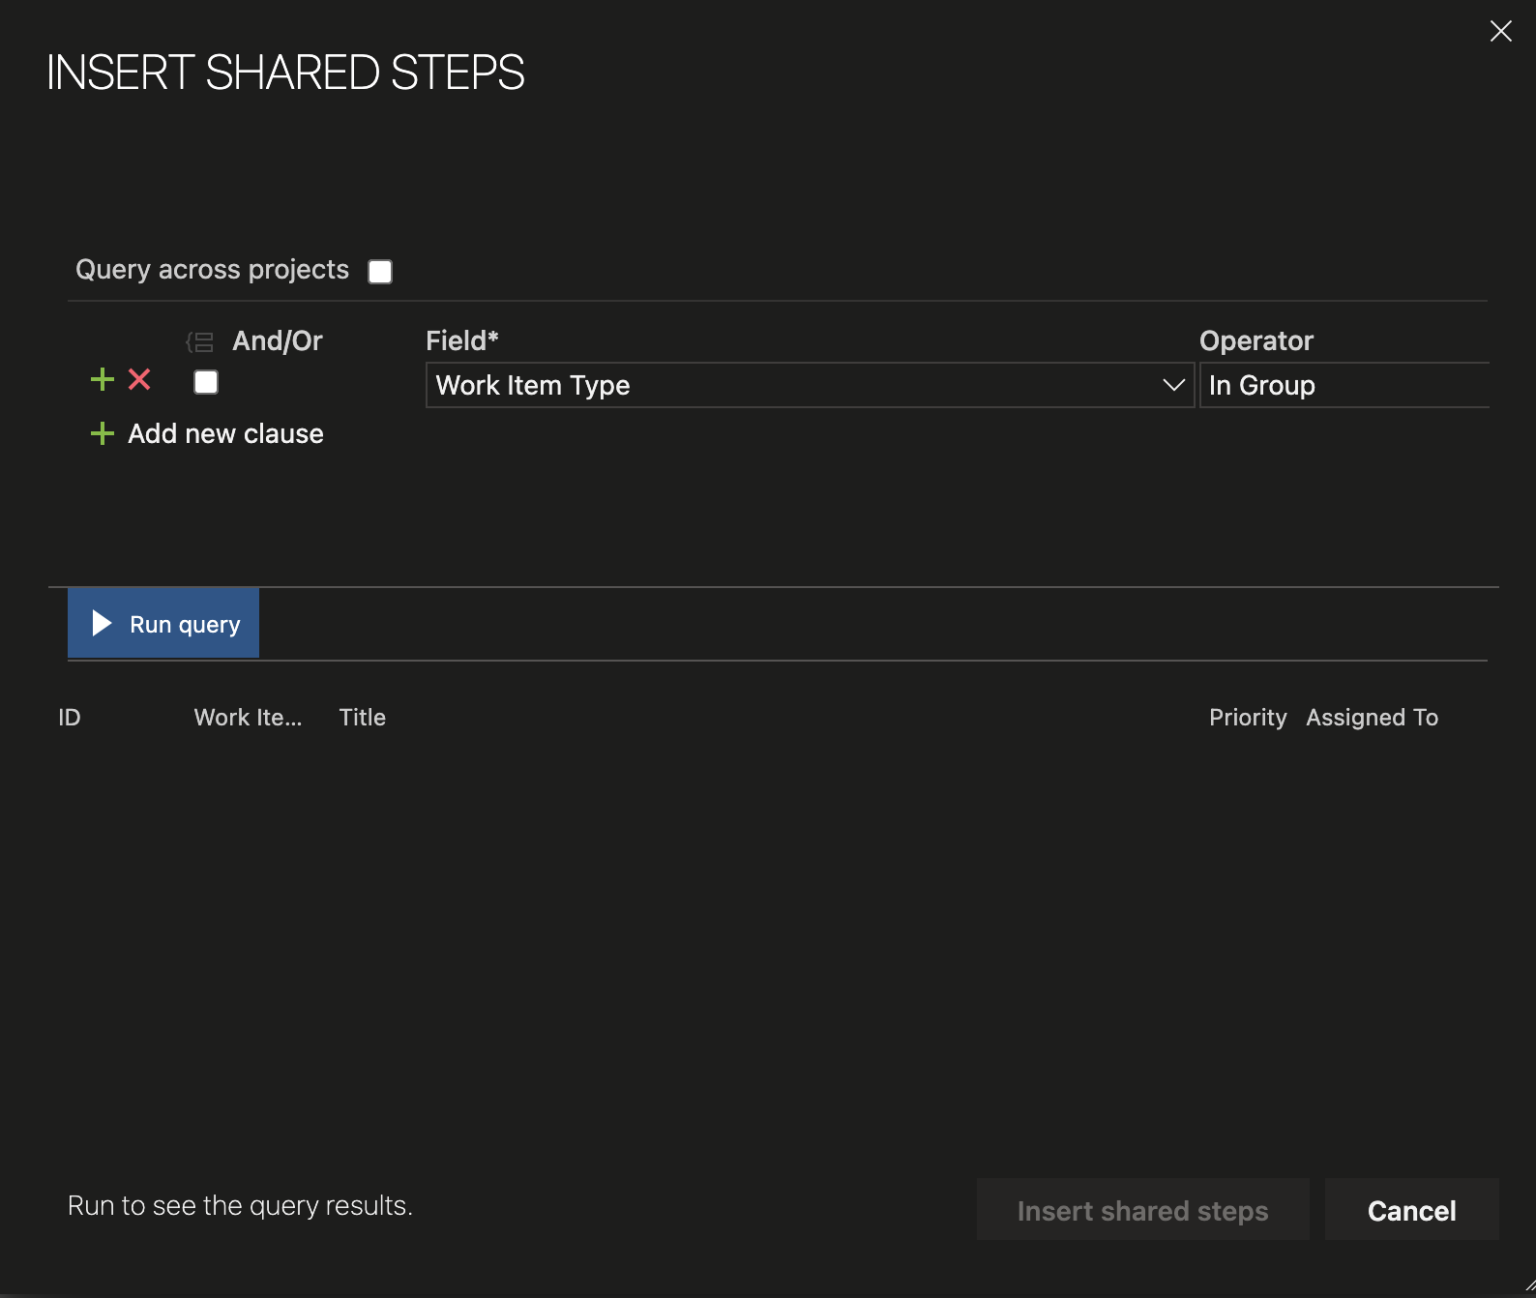This screenshot has height=1298, width=1536.
Task: Toggle the Query across projects checkbox
Action: click(379, 270)
